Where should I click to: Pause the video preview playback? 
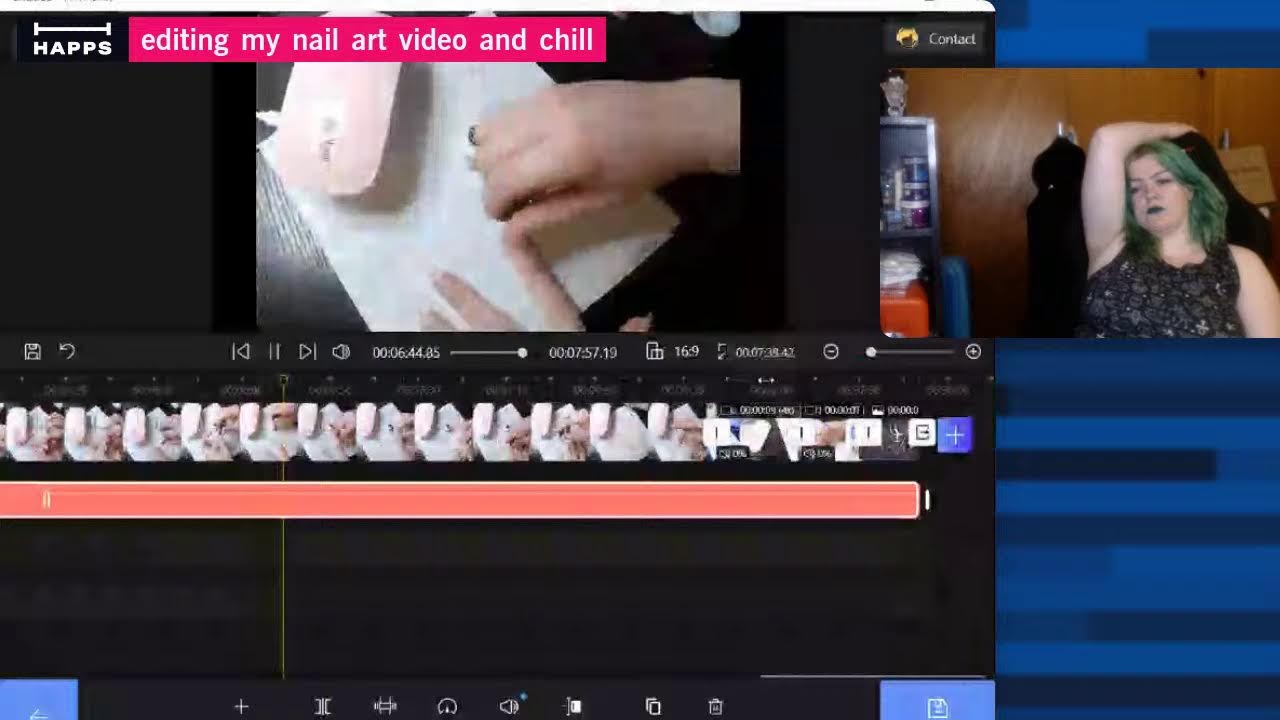point(274,352)
